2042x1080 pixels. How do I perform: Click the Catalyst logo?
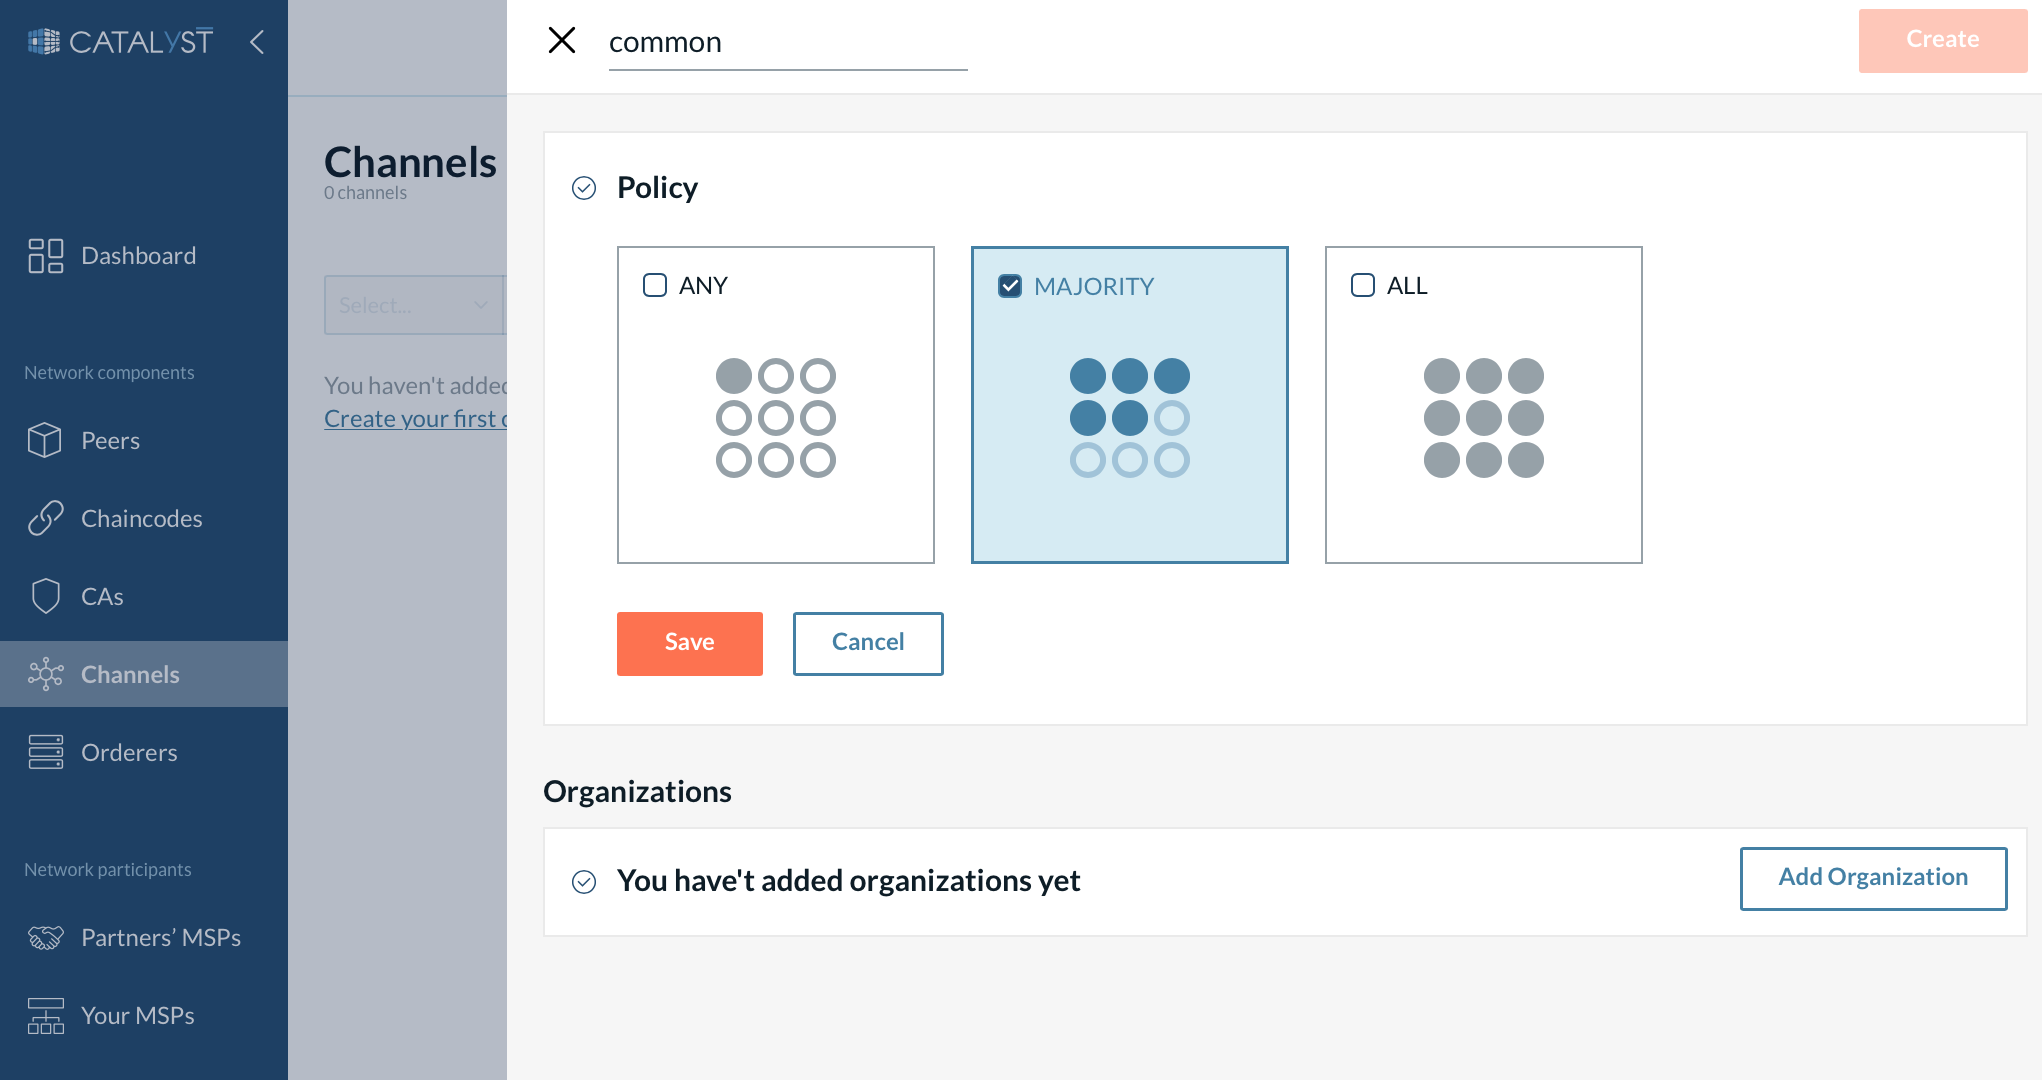tap(120, 41)
